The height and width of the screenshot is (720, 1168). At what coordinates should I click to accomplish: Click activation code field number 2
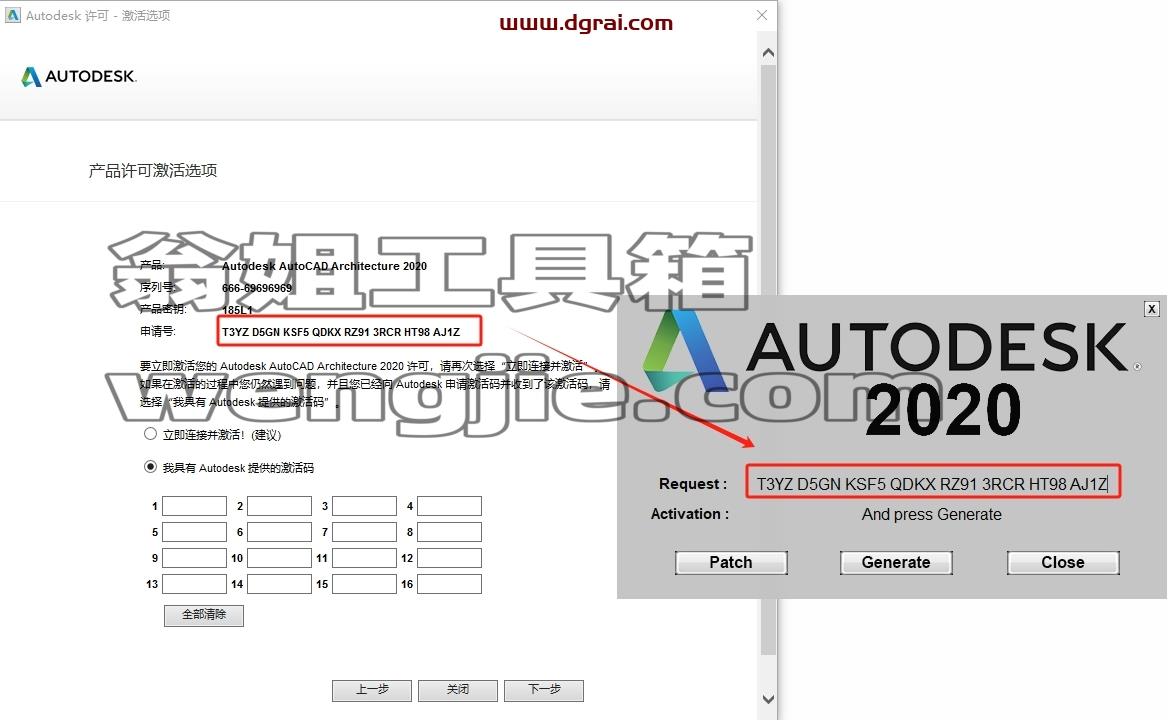click(279, 506)
